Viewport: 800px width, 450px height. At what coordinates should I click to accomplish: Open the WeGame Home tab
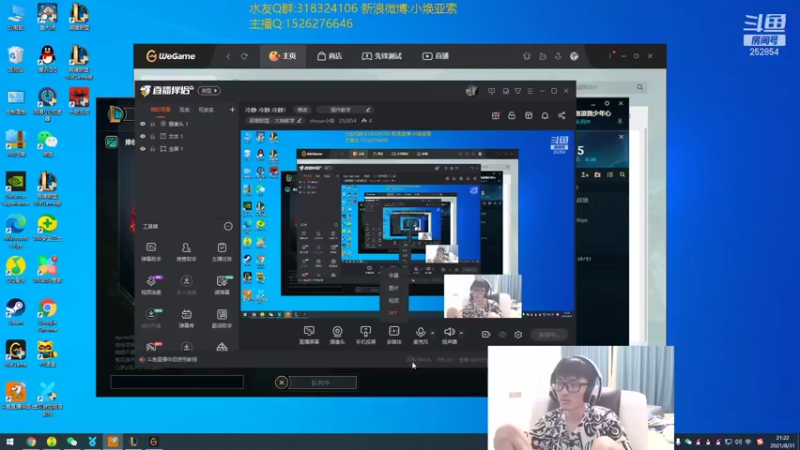[283, 56]
